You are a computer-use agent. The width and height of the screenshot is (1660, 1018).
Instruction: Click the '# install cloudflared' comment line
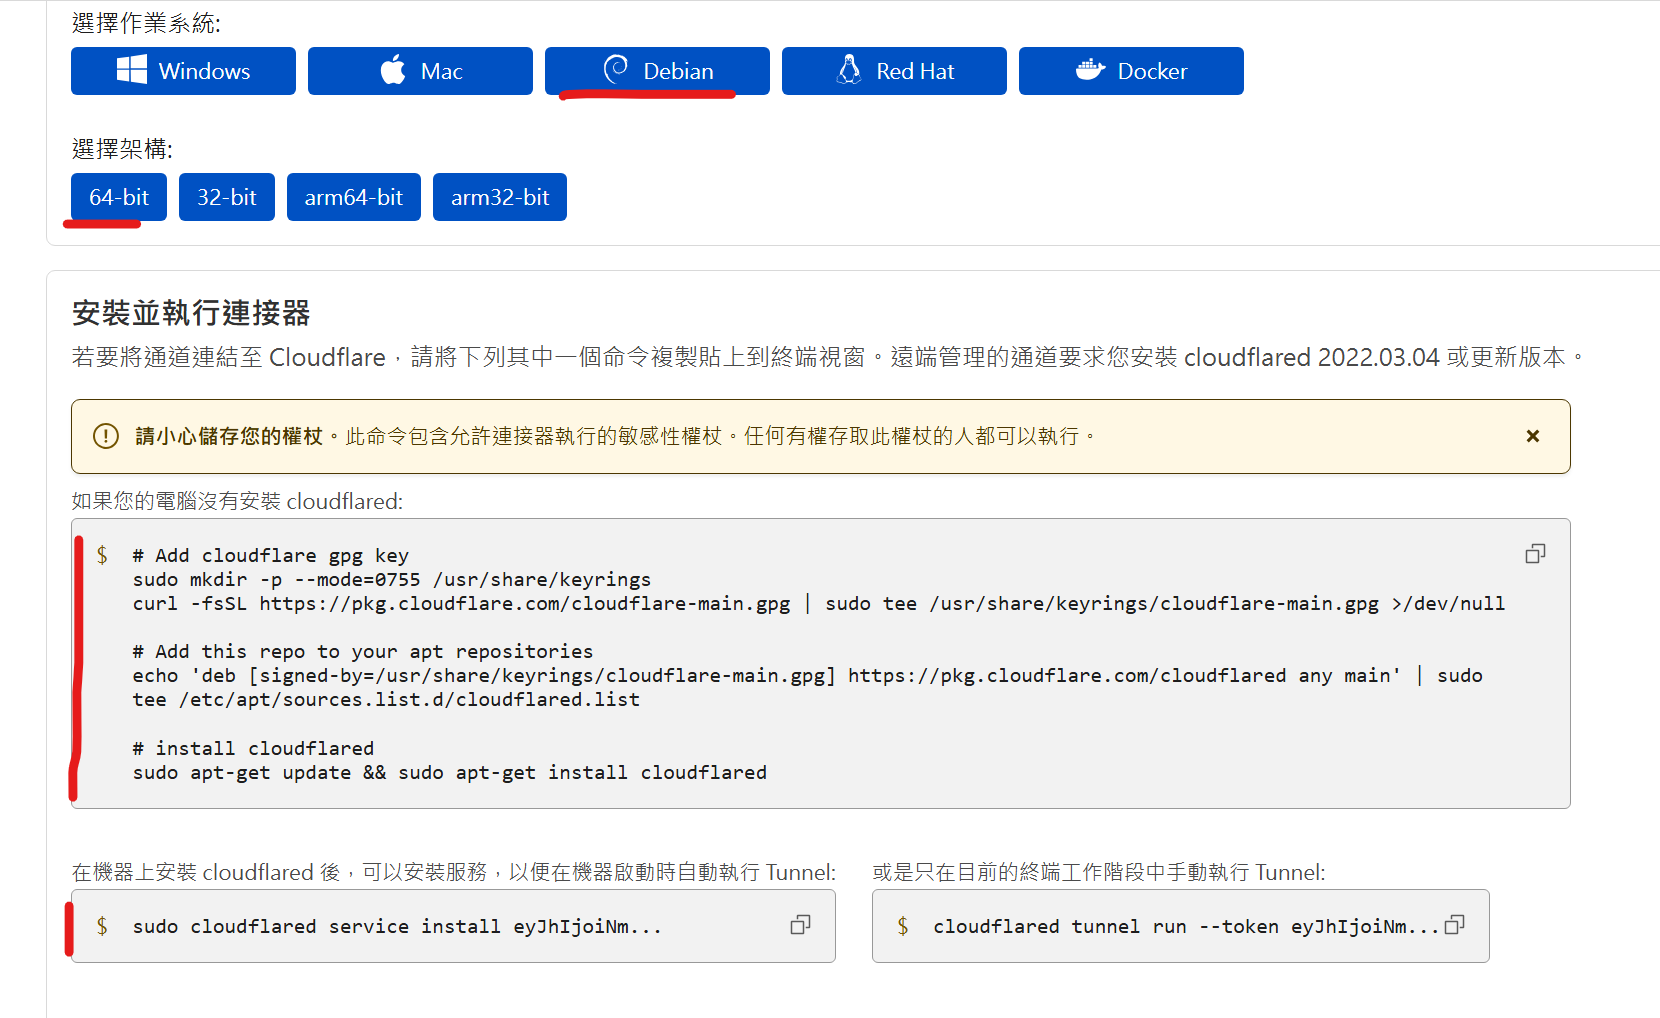coord(254,748)
